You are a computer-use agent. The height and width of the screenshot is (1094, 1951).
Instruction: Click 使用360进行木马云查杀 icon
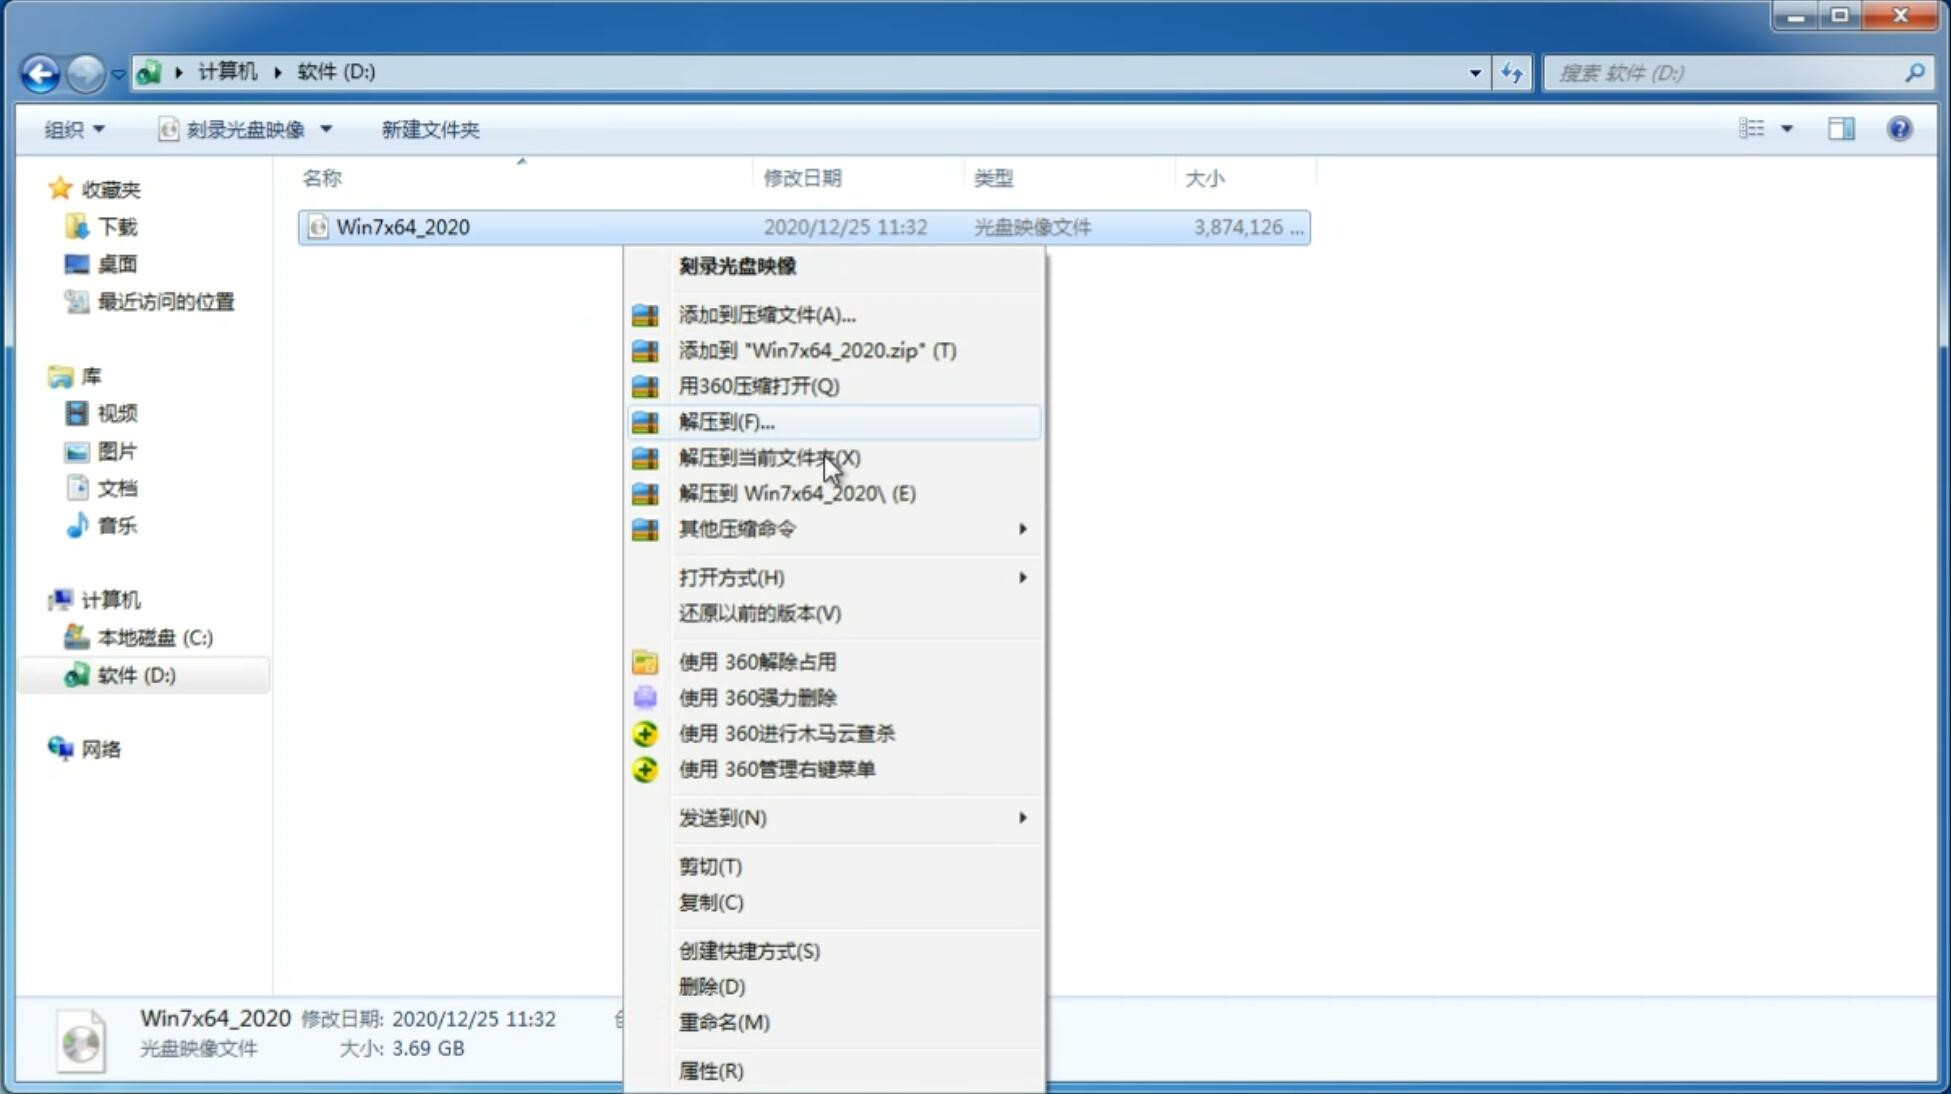(645, 733)
